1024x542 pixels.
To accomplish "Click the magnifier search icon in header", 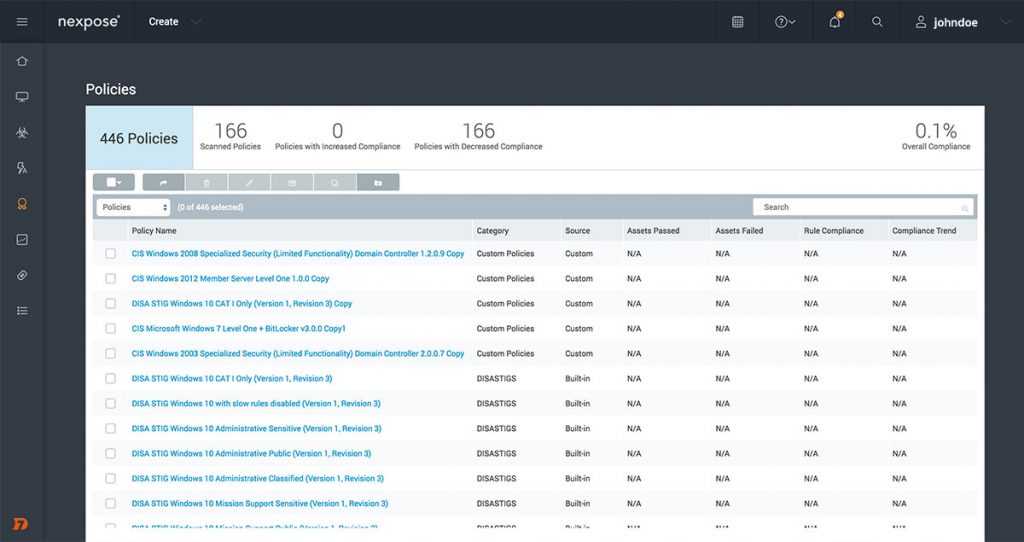I will pyautogui.click(x=877, y=22).
